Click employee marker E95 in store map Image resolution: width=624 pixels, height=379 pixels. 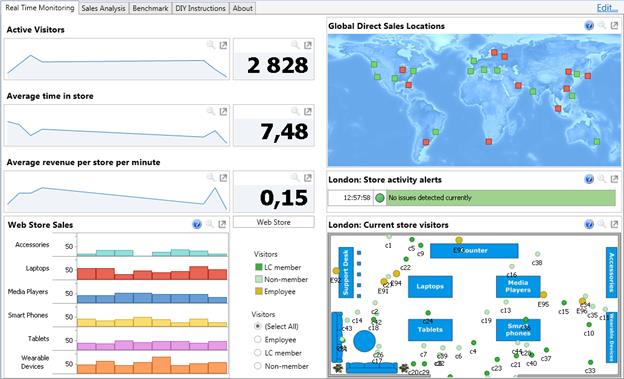(x=543, y=295)
